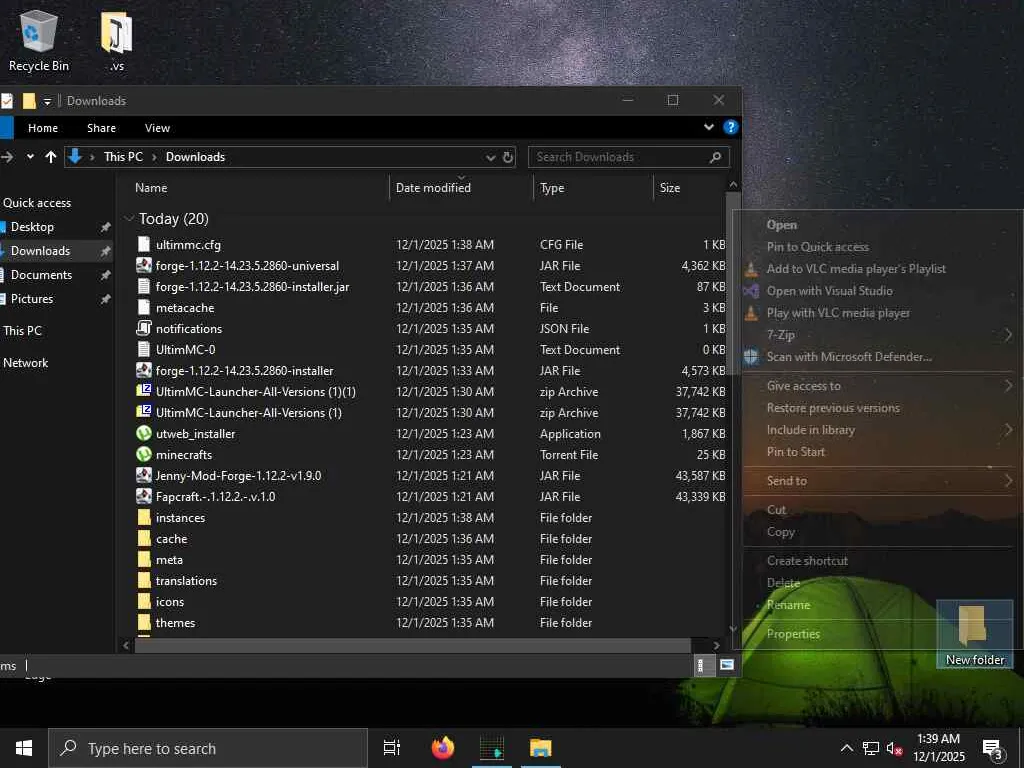Click the ultimmc.cfg file icon

click(144, 244)
